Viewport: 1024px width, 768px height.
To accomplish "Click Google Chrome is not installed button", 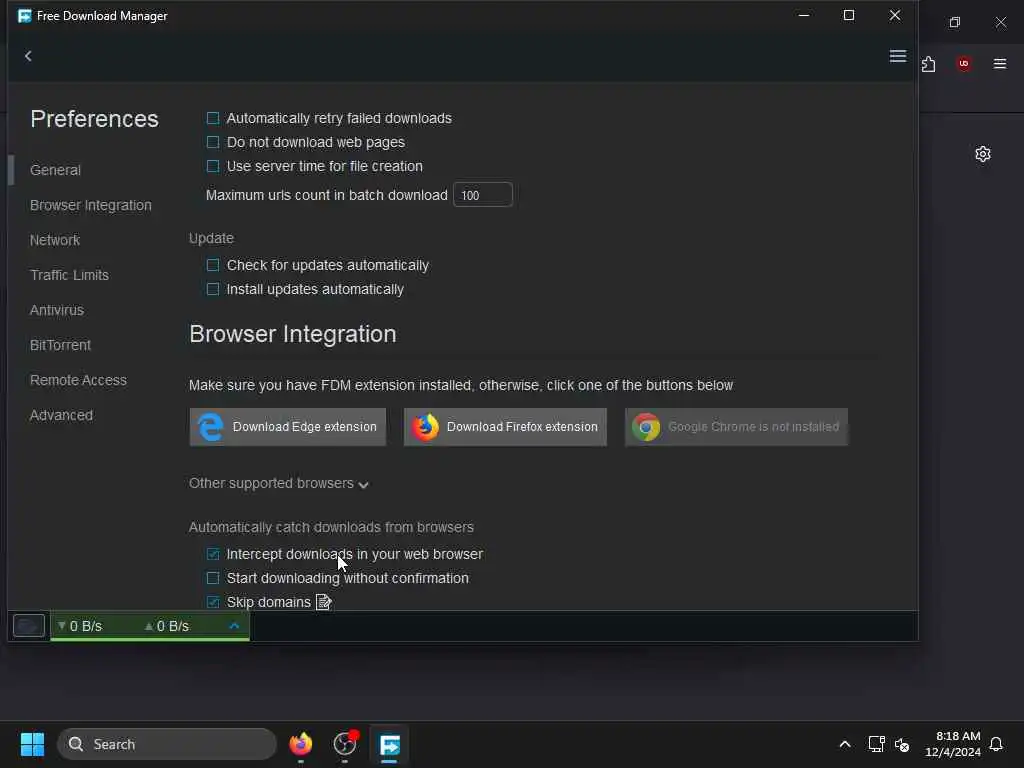I will tap(736, 427).
